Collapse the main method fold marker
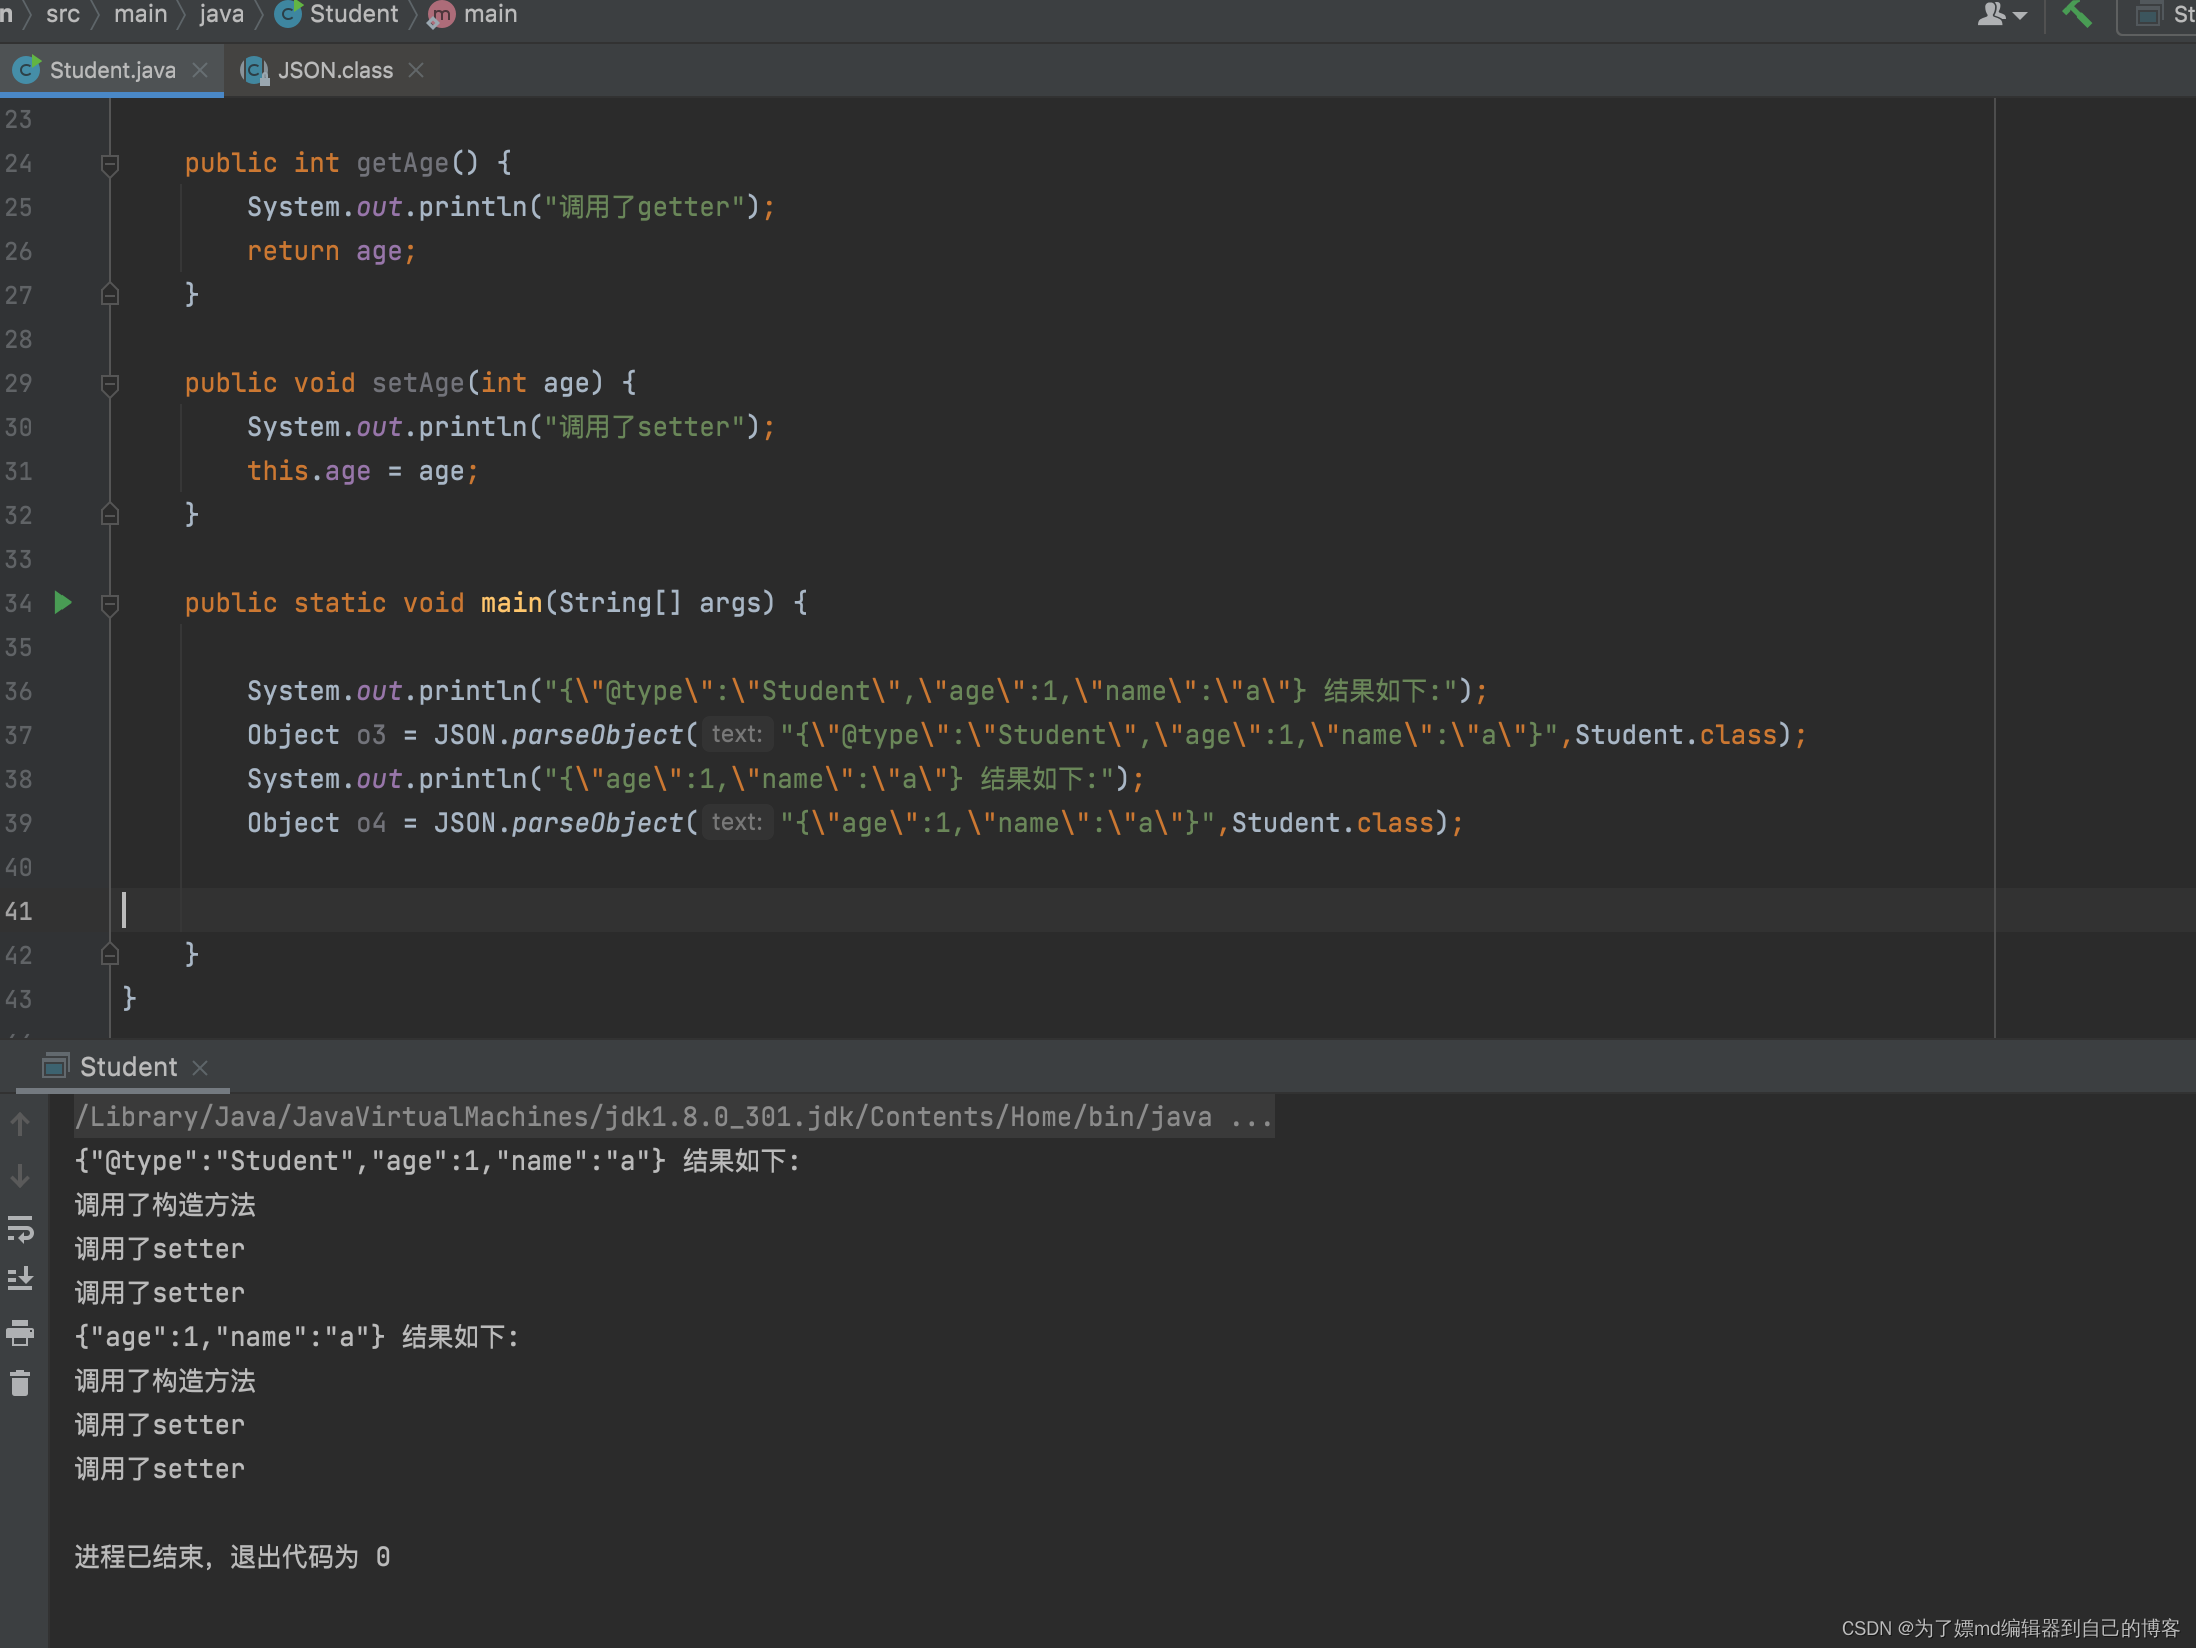The height and width of the screenshot is (1648, 2196). pyautogui.click(x=110, y=603)
